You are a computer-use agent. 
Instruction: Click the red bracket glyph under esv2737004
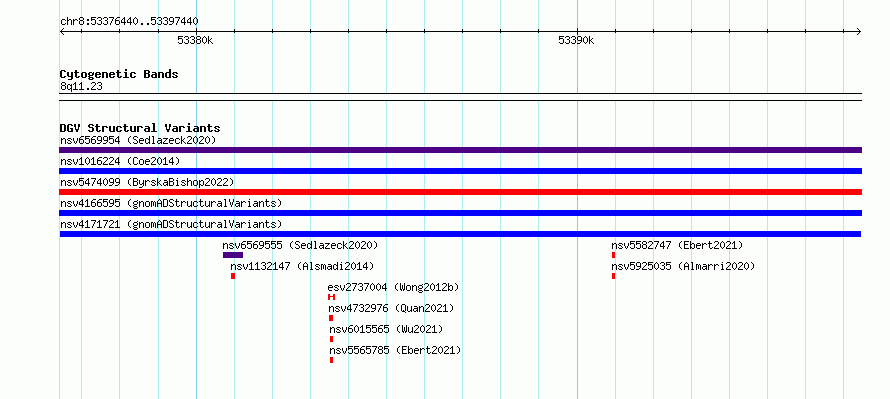pyautogui.click(x=331, y=297)
